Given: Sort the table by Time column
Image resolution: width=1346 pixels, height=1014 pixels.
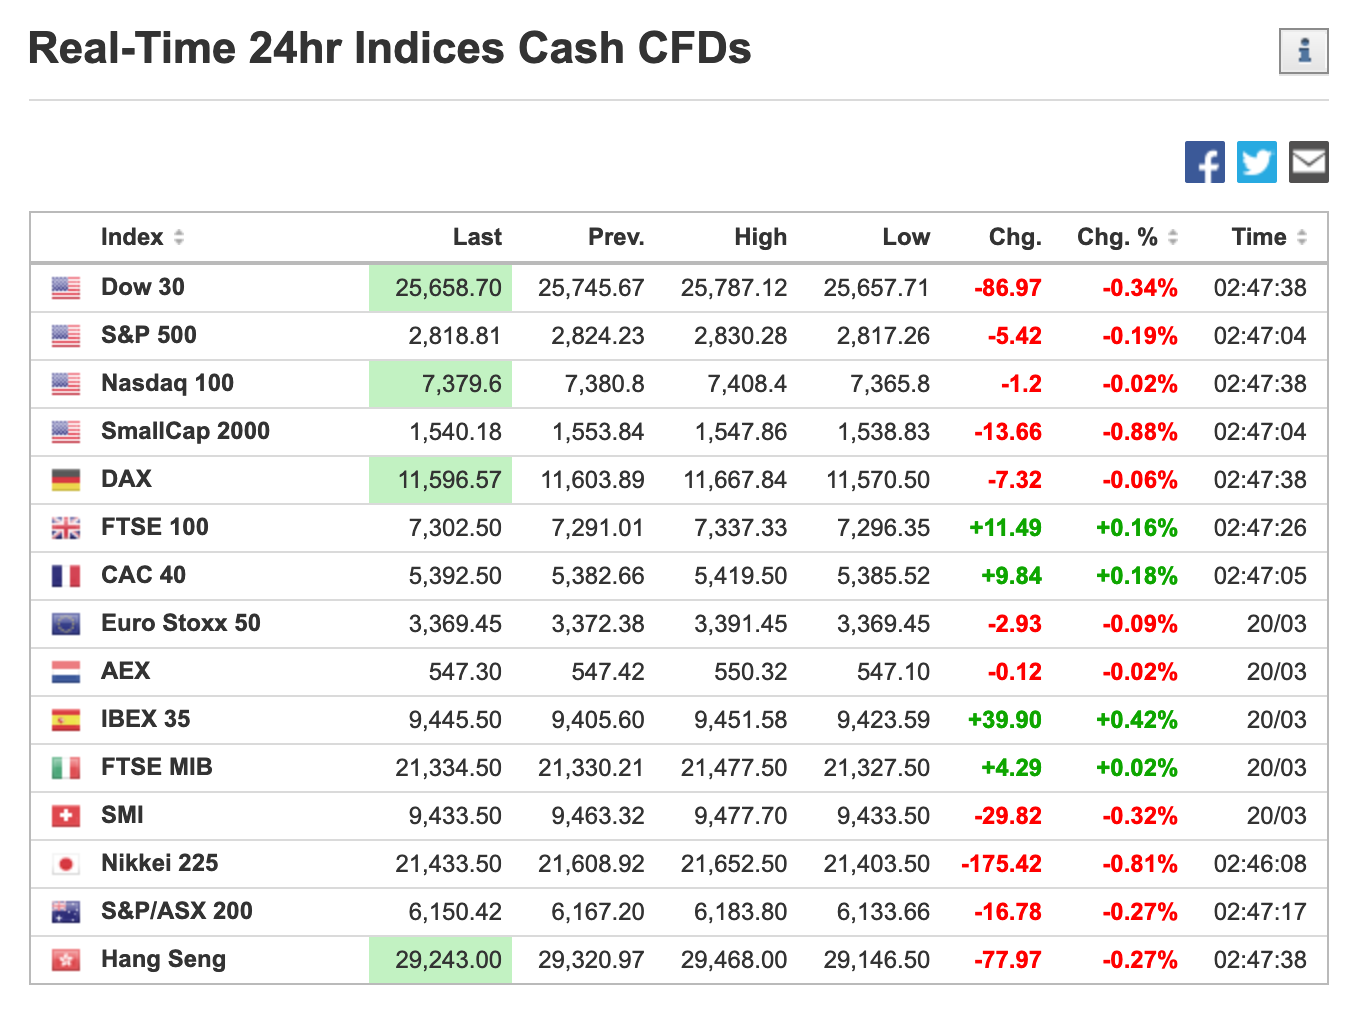Looking at the screenshot, I should pos(1301,237).
